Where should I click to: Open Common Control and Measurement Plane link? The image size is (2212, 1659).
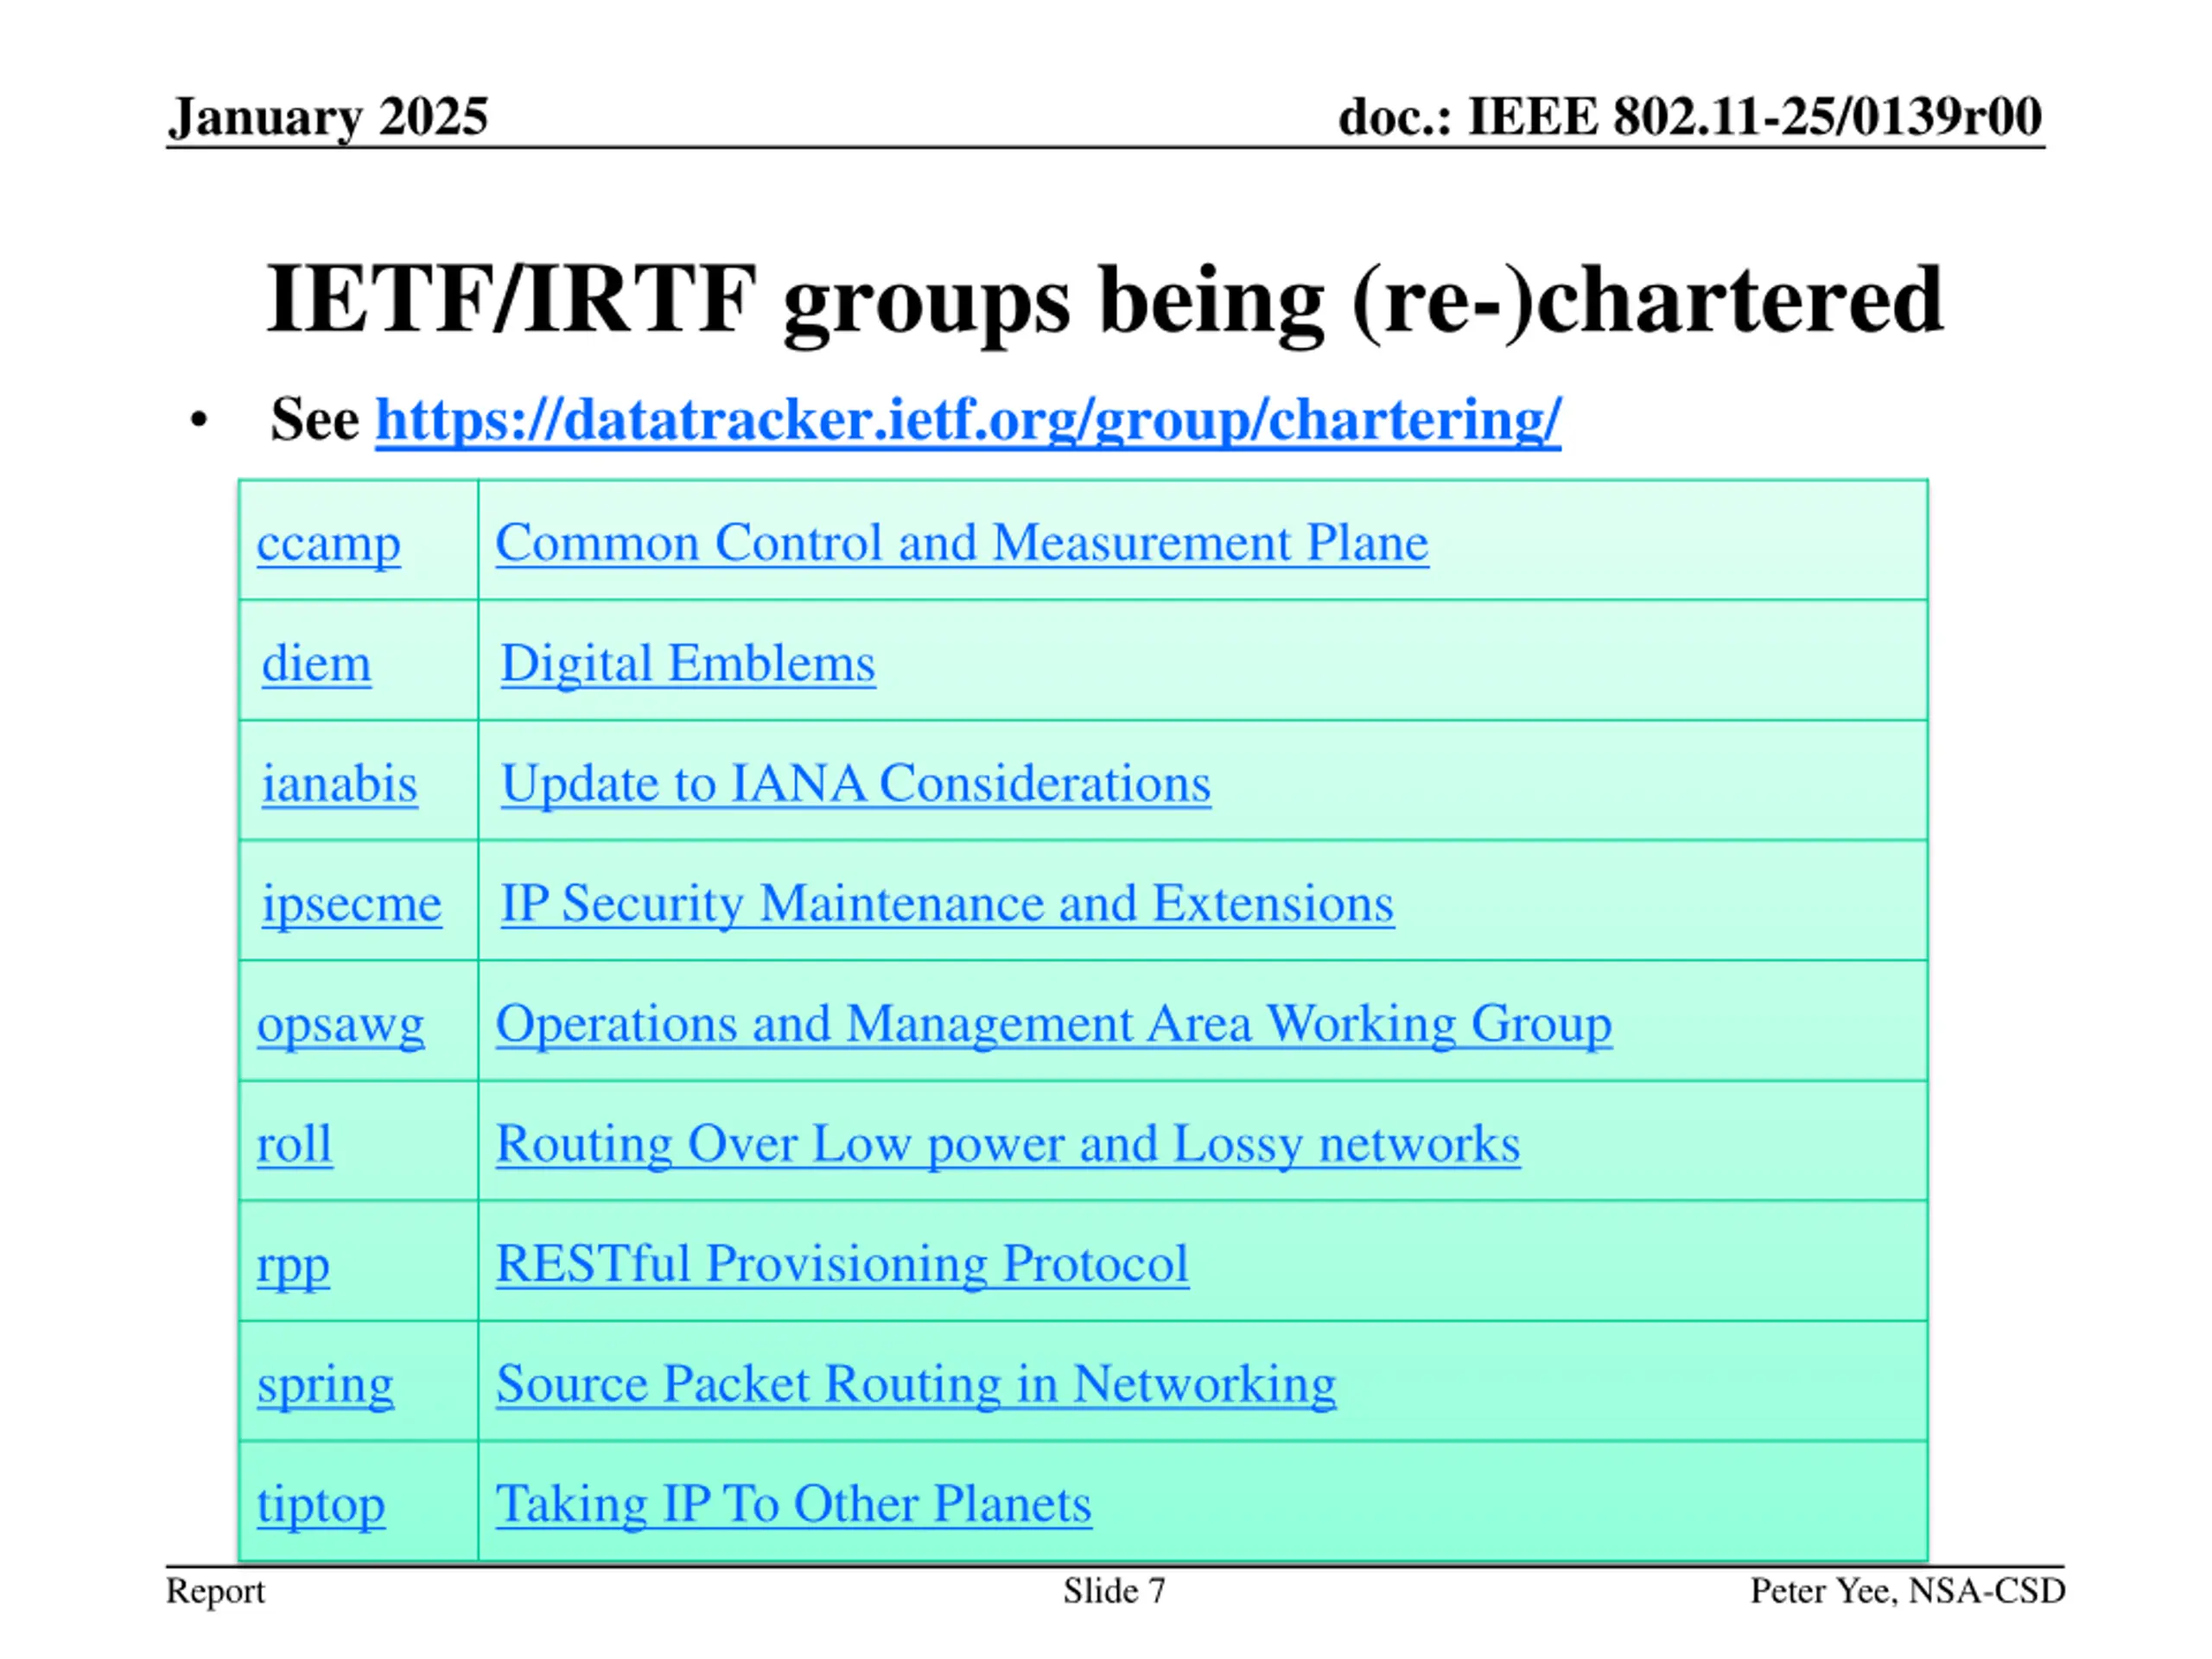961,543
